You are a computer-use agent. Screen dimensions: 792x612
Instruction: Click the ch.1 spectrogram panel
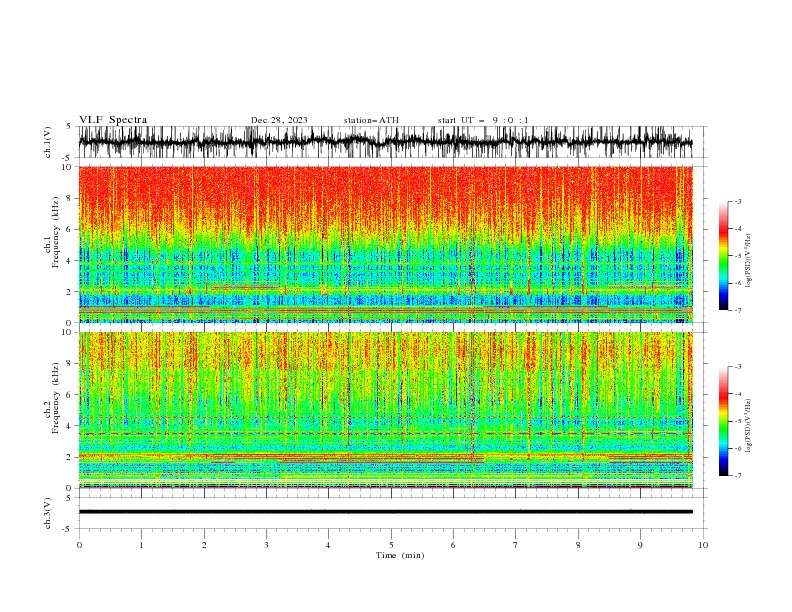(385, 244)
